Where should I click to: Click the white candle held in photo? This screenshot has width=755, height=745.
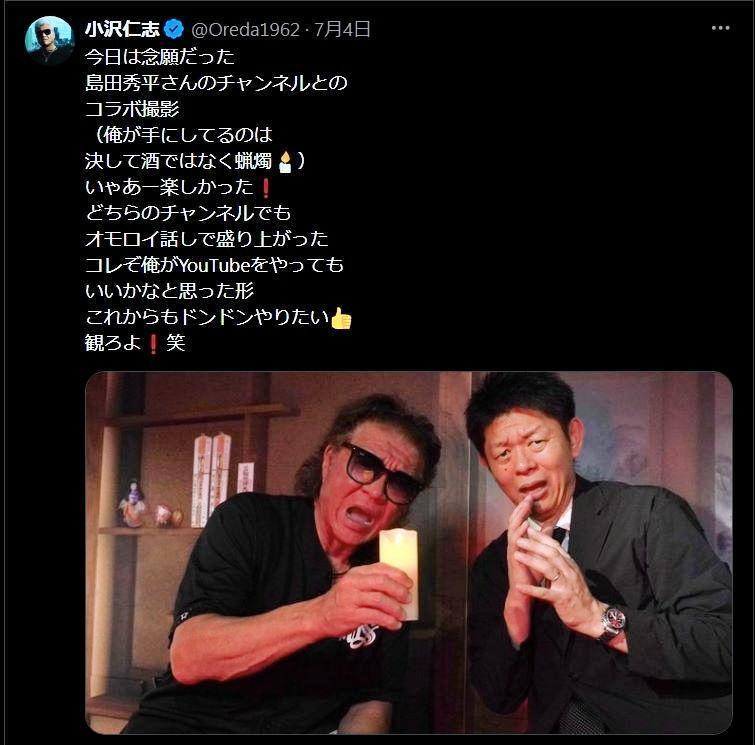pyautogui.click(x=399, y=573)
